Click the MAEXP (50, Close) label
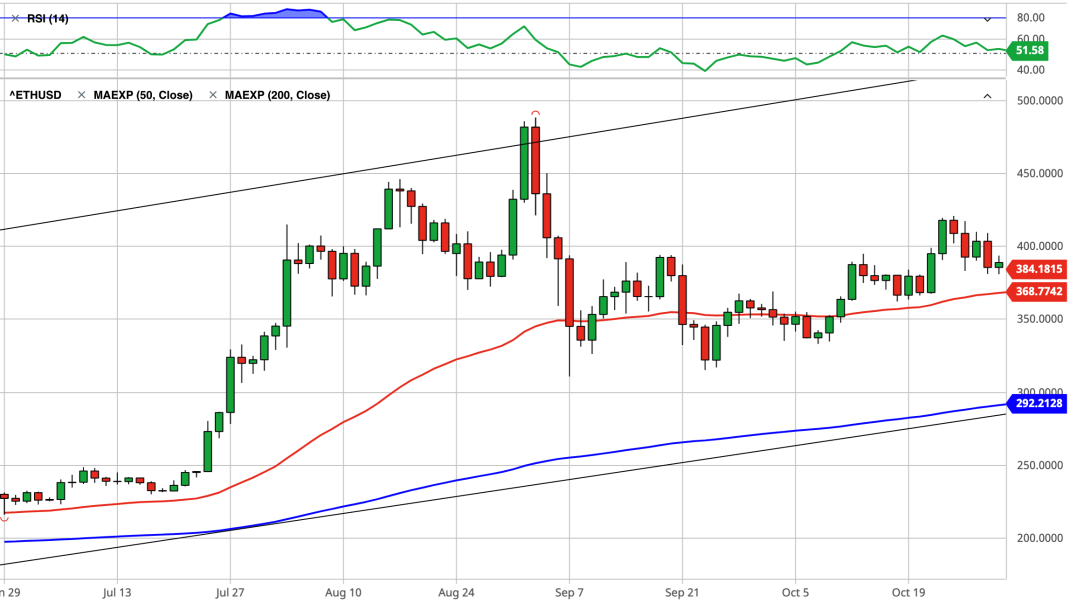Screen dimensions: 1077x610 (143, 95)
